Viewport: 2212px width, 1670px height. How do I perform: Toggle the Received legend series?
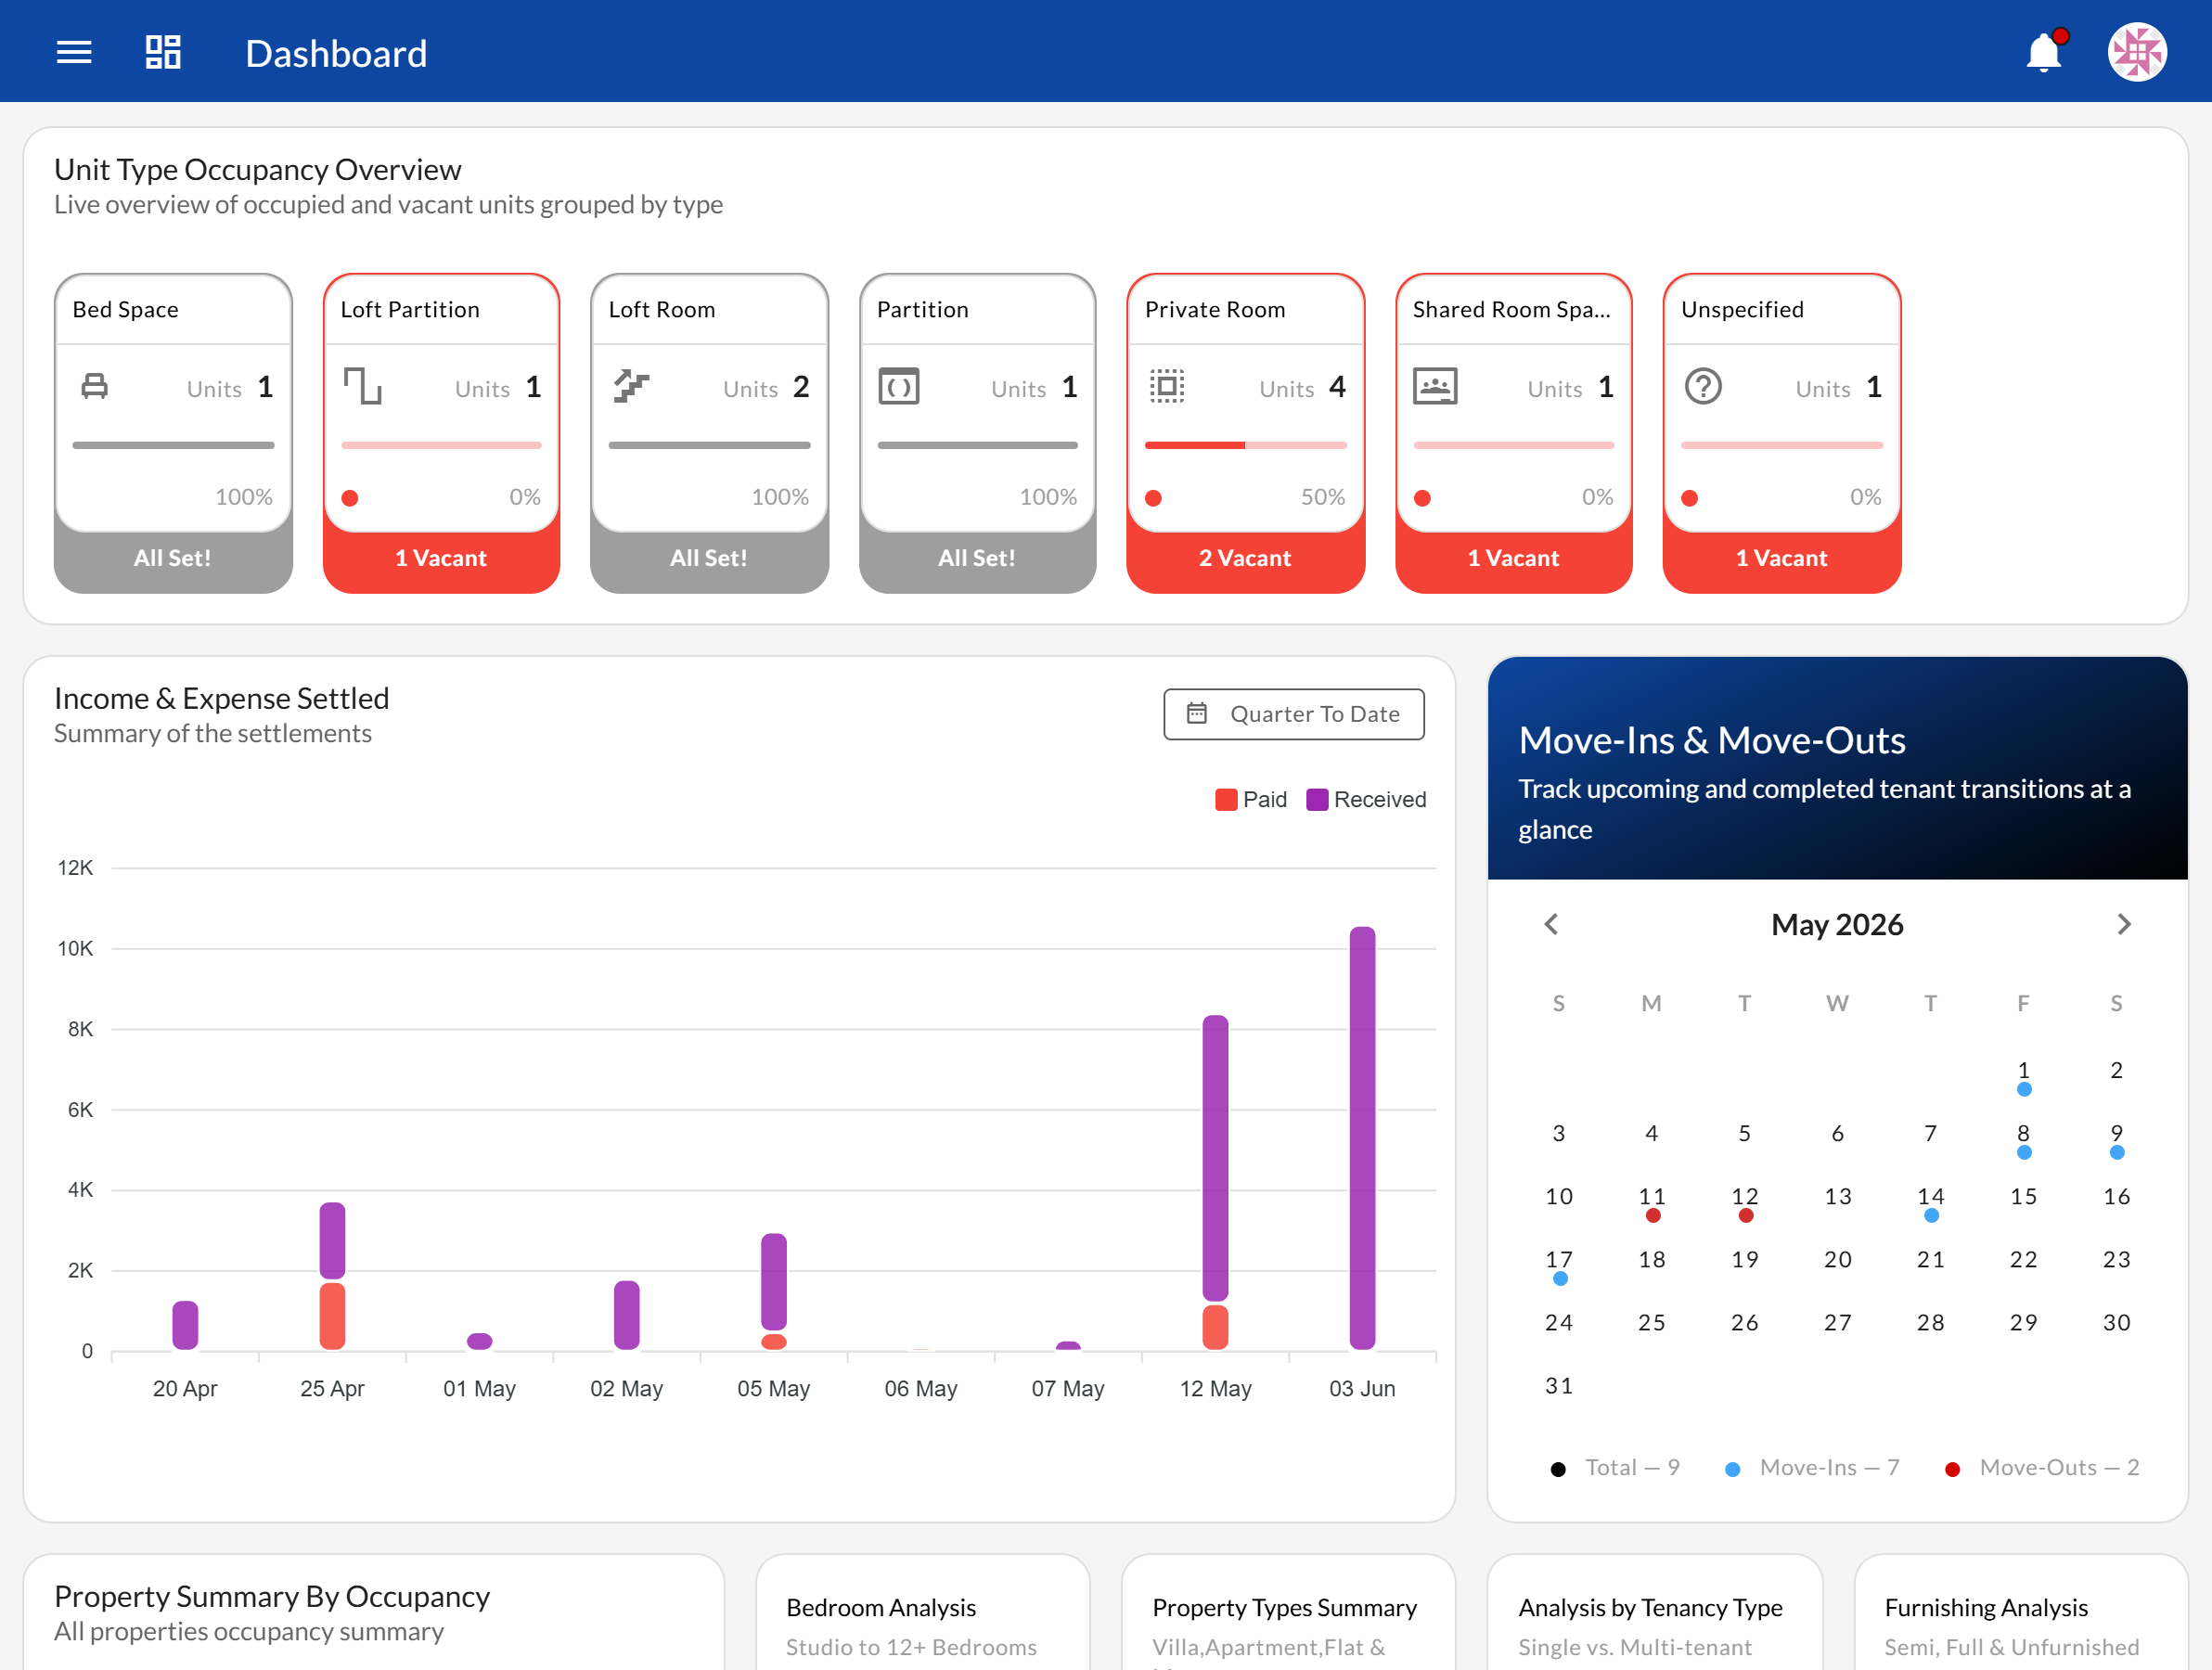(x=1366, y=799)
